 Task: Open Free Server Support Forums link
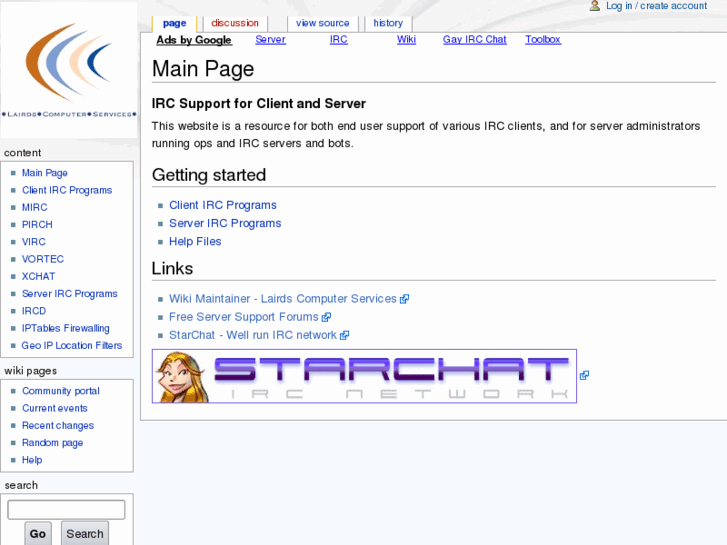click(243, 317)
